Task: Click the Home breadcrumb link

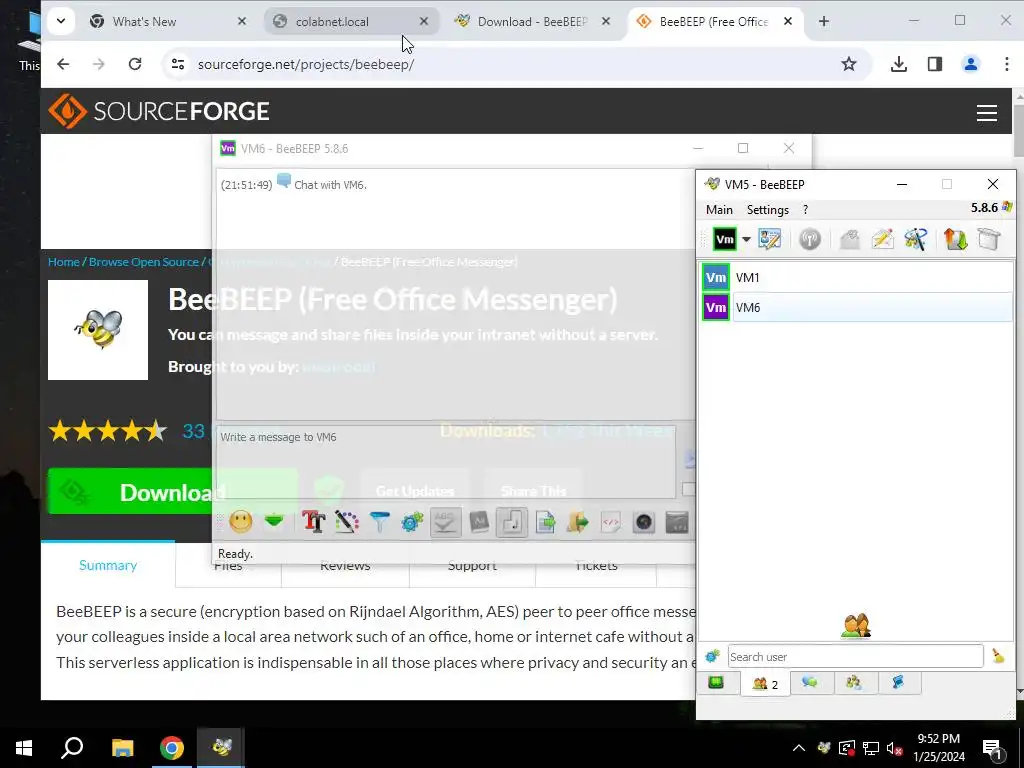Action: (63, 262)
